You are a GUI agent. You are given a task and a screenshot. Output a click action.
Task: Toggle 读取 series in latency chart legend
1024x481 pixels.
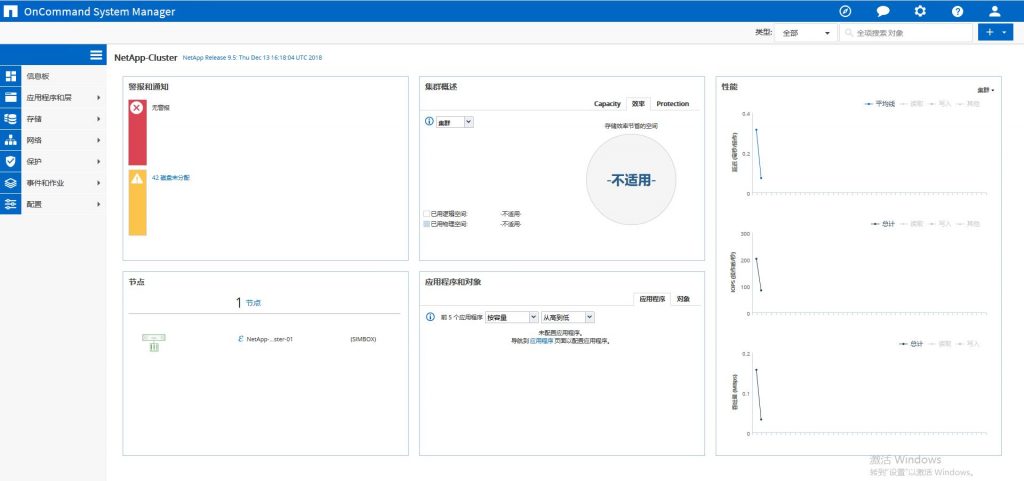(x=912, y=104)
